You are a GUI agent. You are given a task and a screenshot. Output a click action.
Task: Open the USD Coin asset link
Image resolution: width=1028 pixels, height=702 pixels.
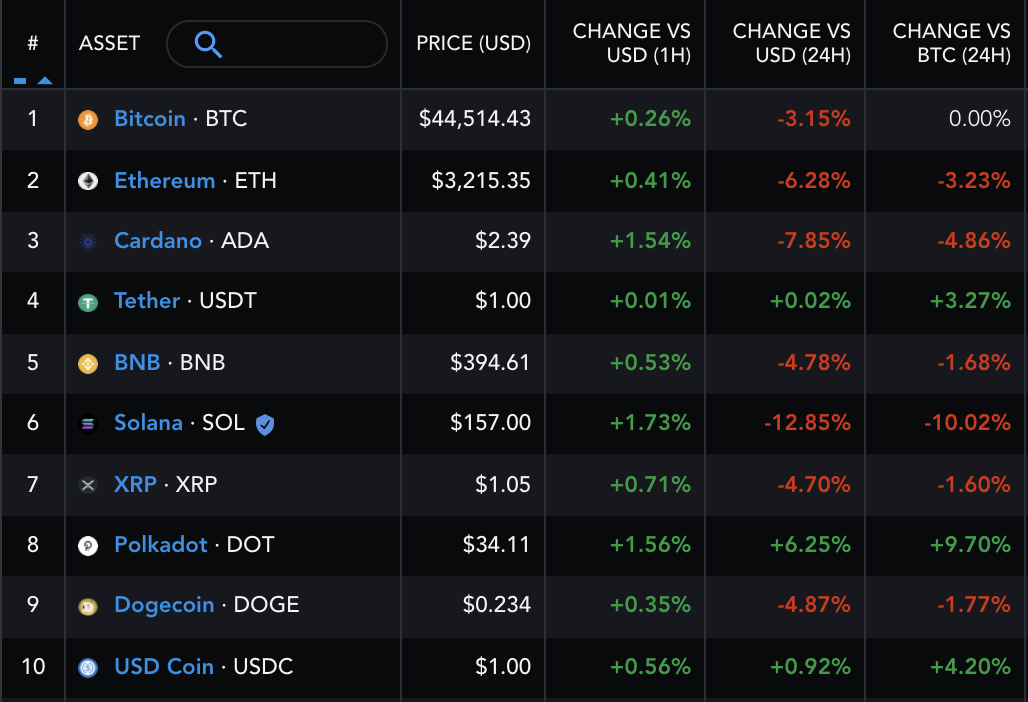click(x=164, y=667)
